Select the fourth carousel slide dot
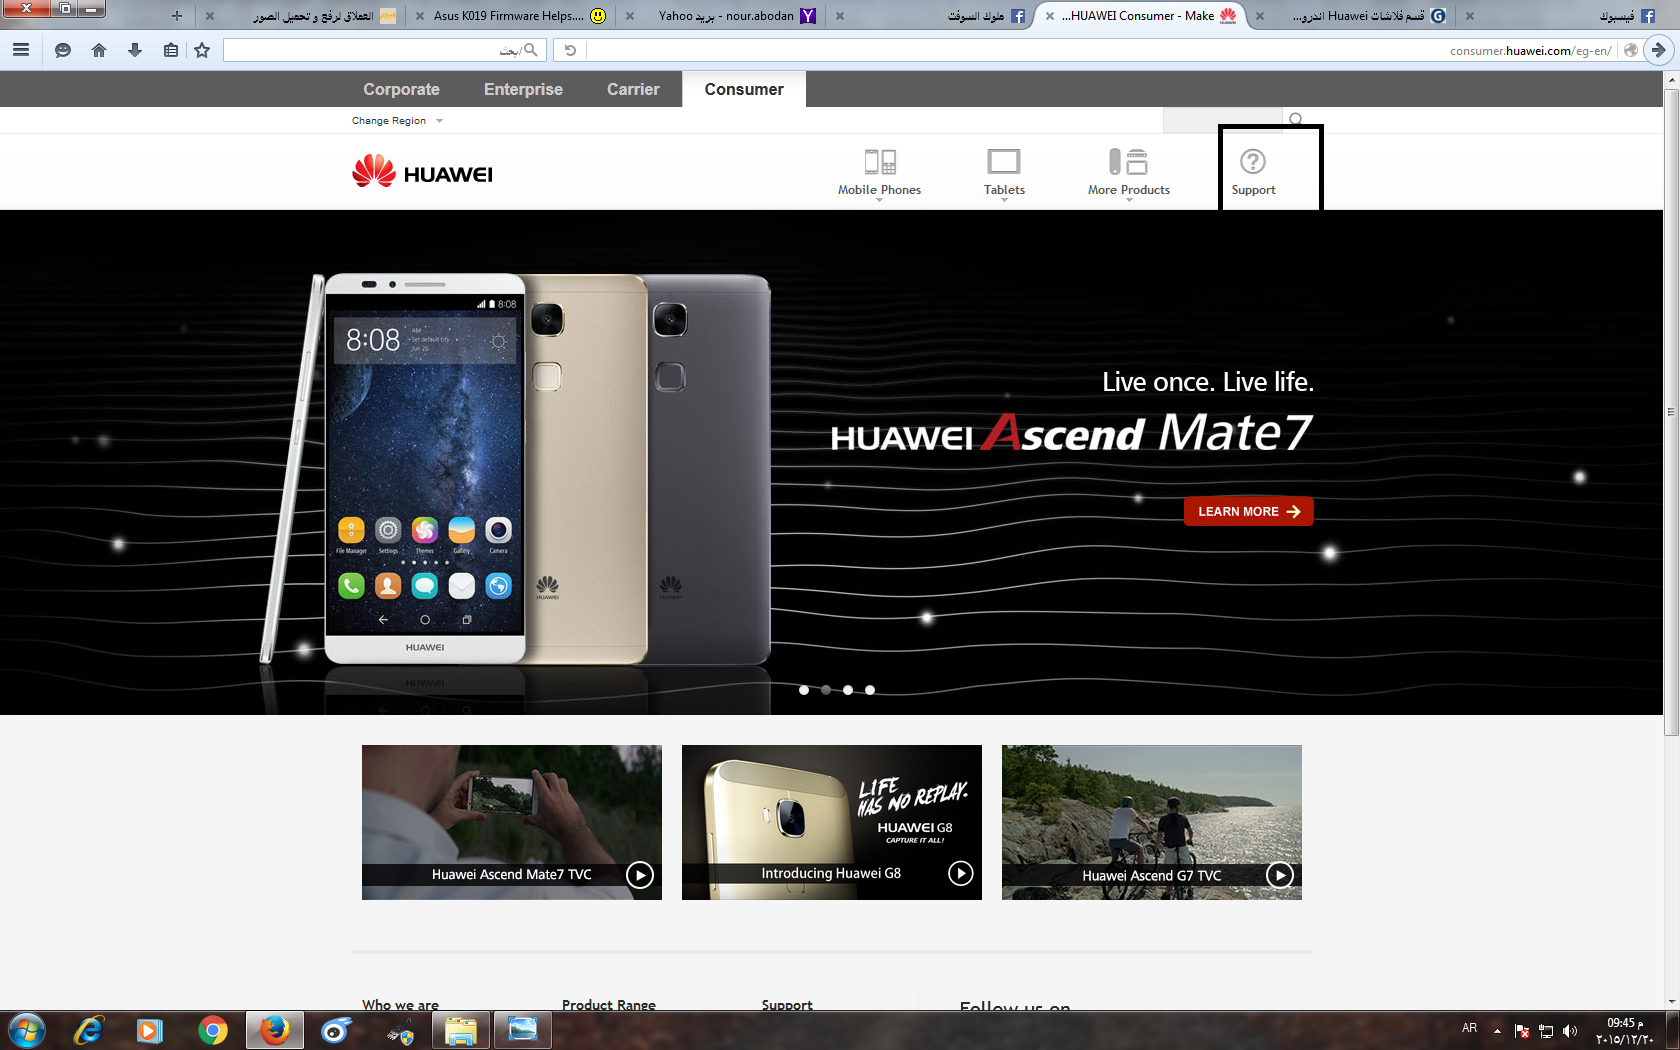 (x=870, y=690)
